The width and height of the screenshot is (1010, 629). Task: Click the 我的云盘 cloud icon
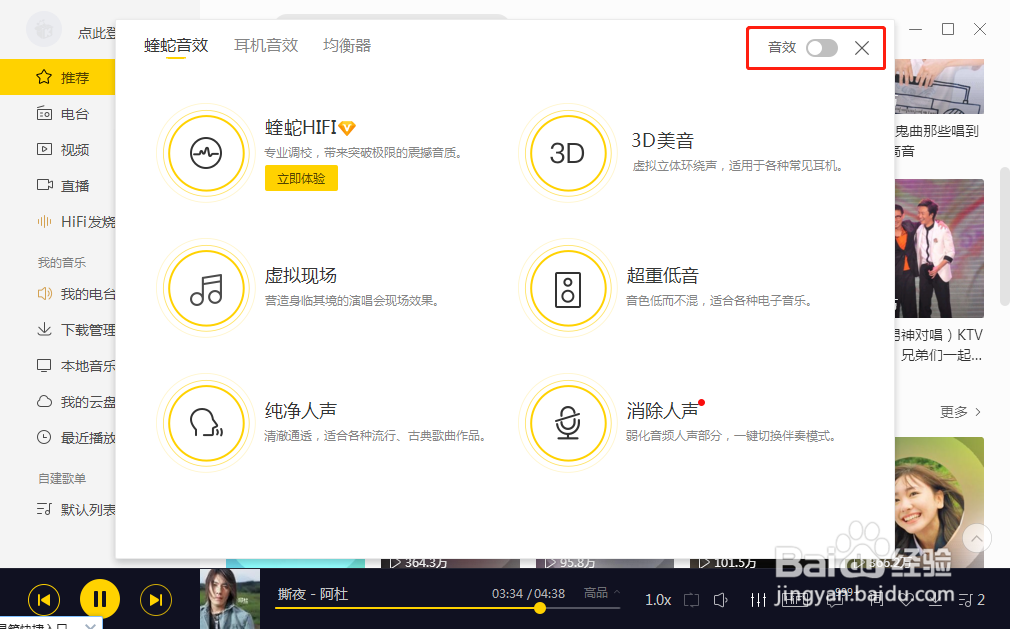tap(44, 402)
